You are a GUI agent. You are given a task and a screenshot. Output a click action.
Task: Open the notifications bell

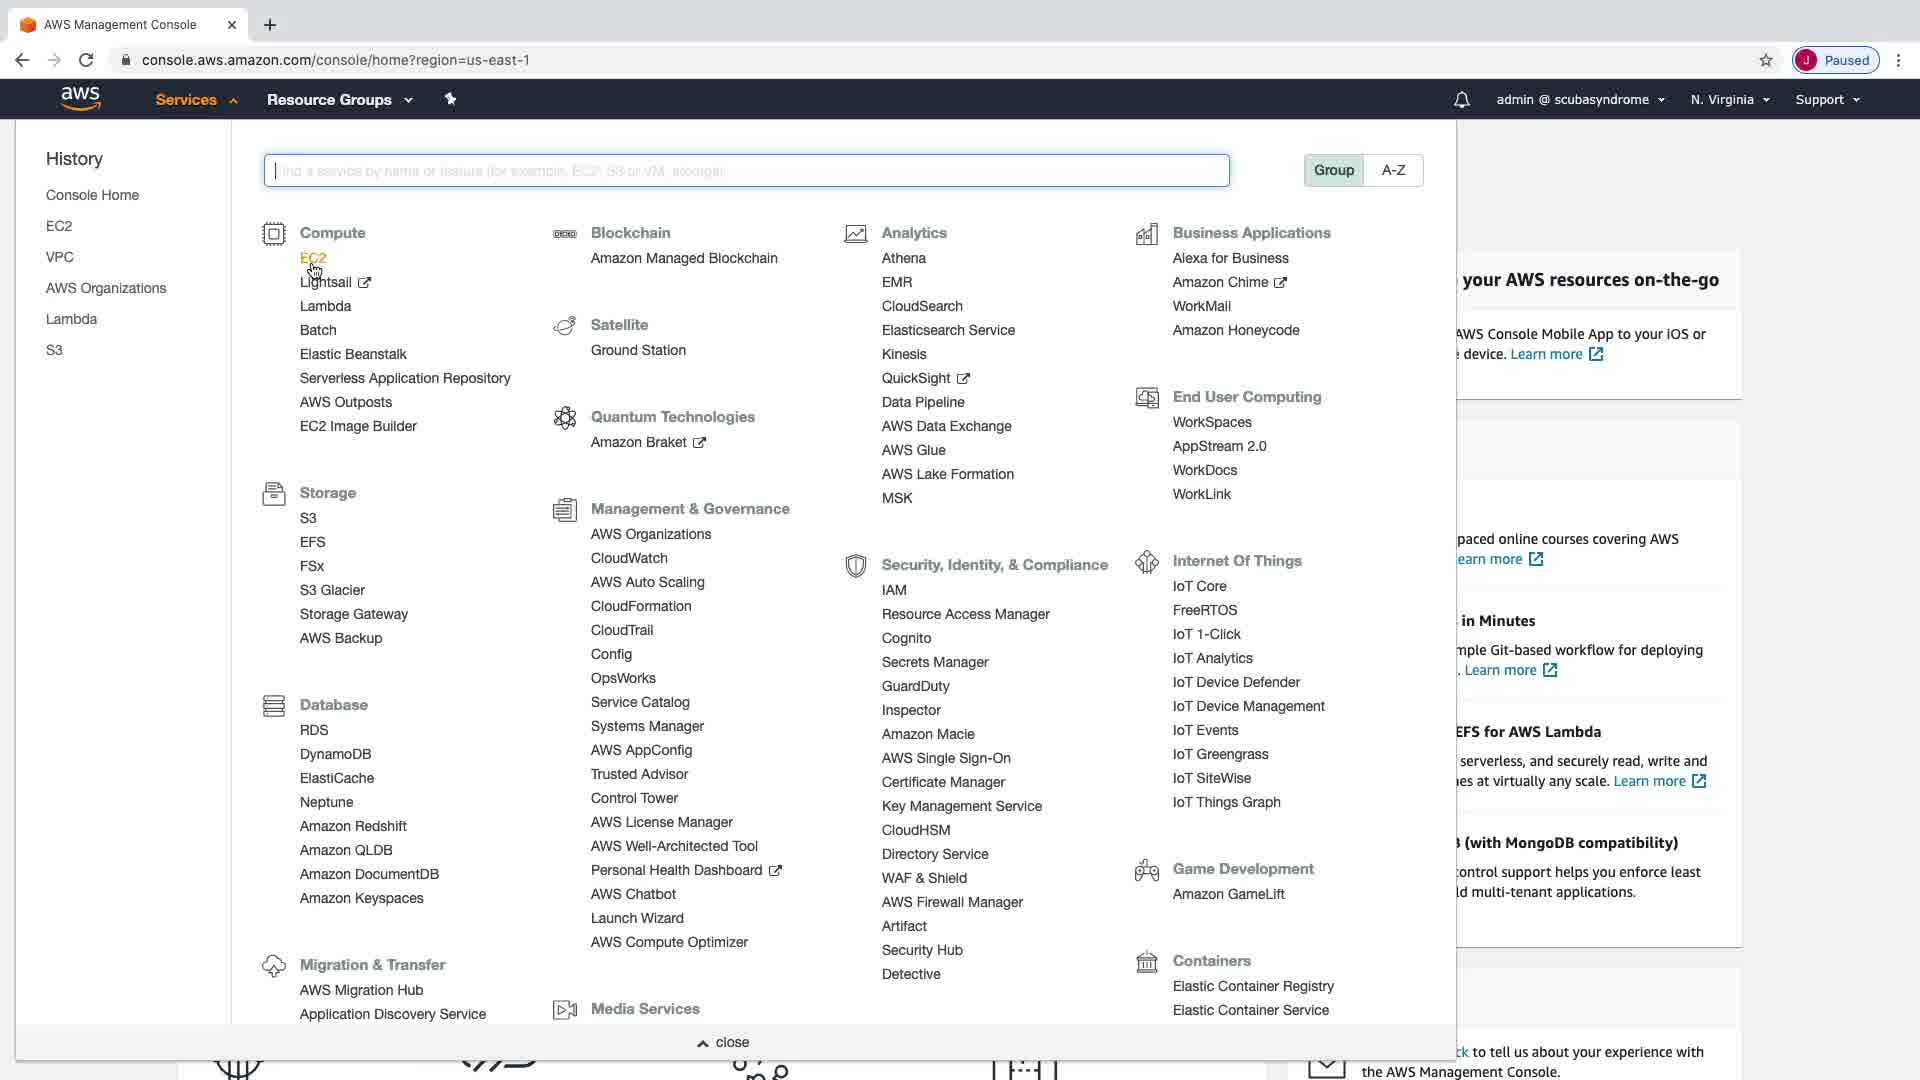1461,100
